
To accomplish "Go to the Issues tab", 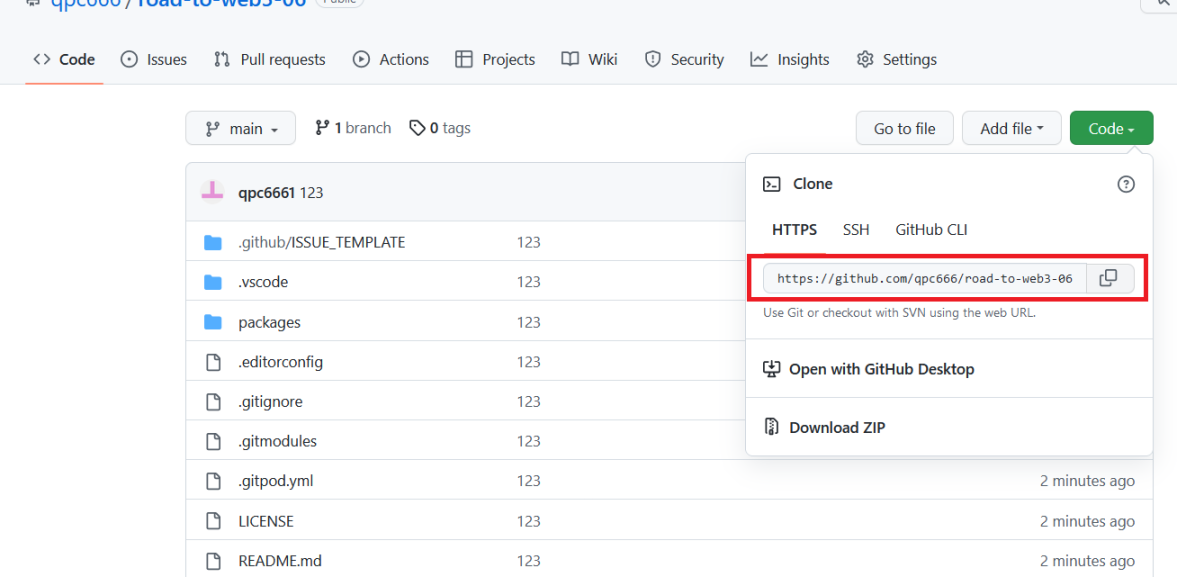I will 154,59.
